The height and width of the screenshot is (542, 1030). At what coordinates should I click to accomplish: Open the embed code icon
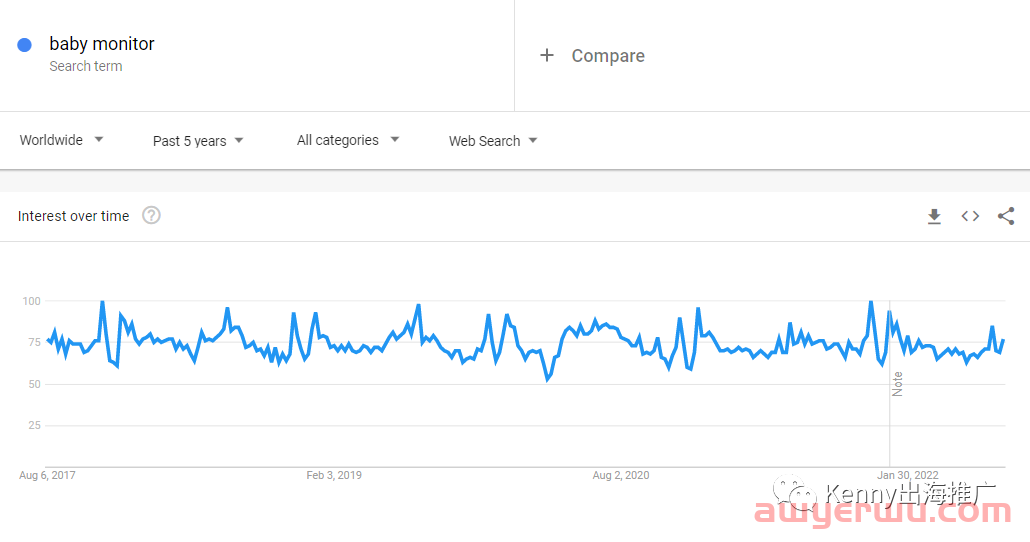point(970,216)
